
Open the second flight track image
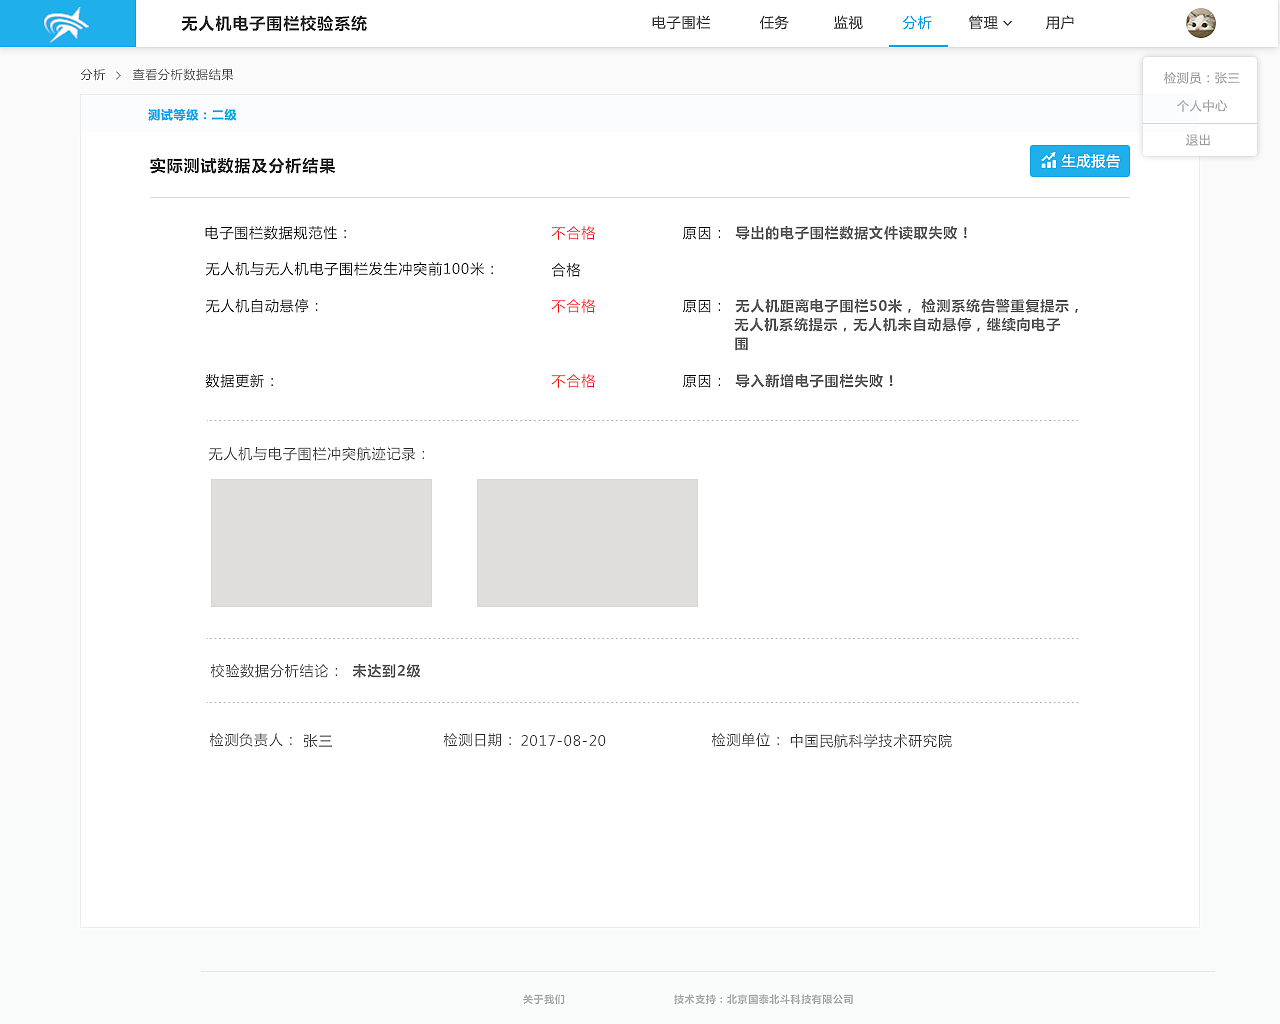[587, 543]
